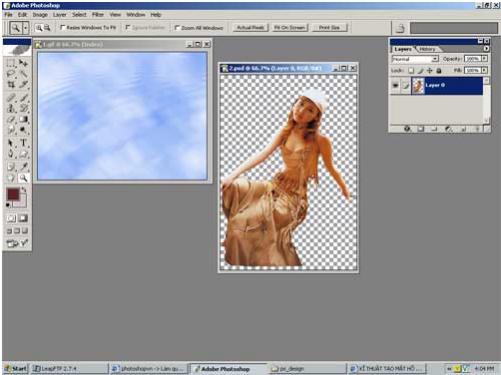This screenshot has height=375, width=501.
Task: Open the Layers palette flyout menu
Action: pos(486,49)
